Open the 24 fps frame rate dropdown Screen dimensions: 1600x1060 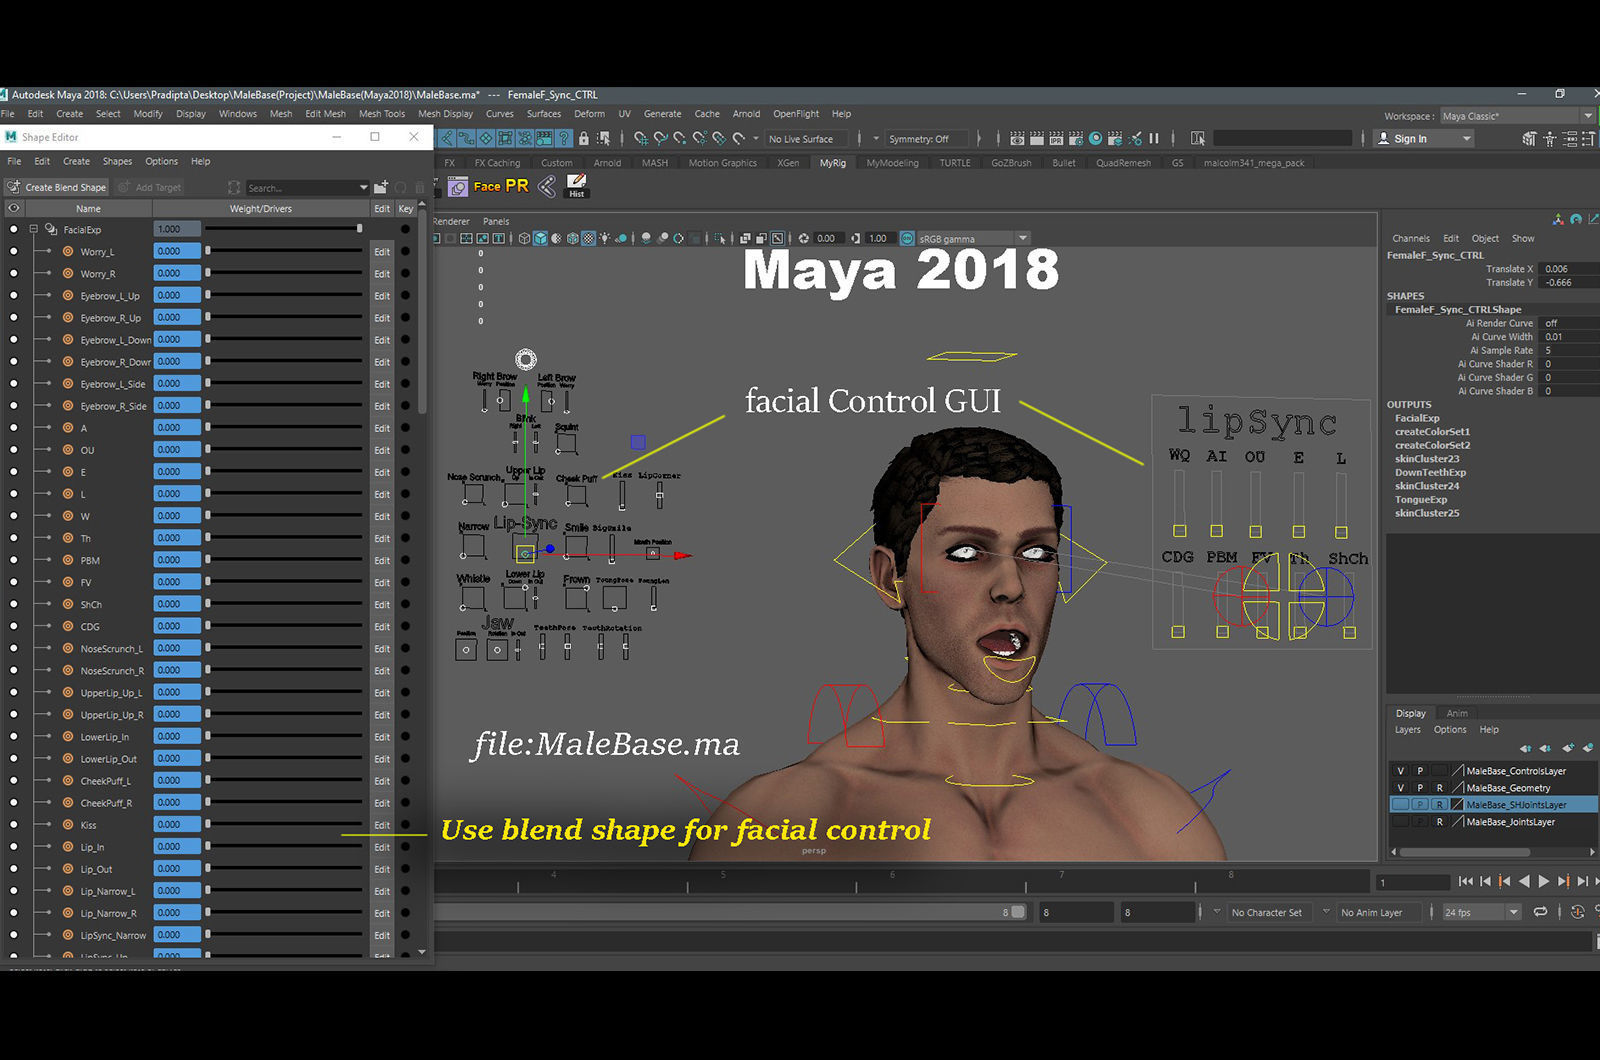click(1513, 912)
